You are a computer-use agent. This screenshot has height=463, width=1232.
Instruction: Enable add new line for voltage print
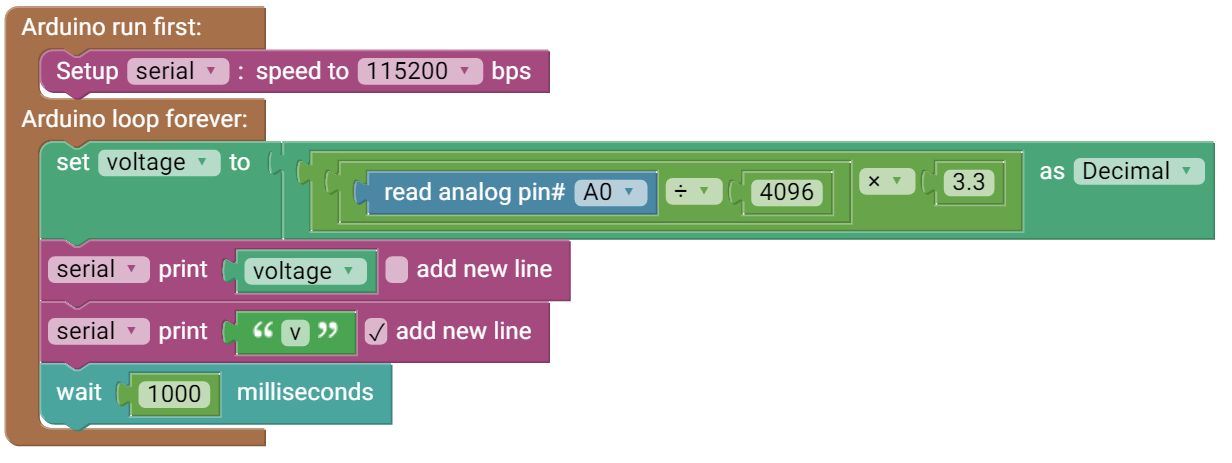click(x=397, y=270)
